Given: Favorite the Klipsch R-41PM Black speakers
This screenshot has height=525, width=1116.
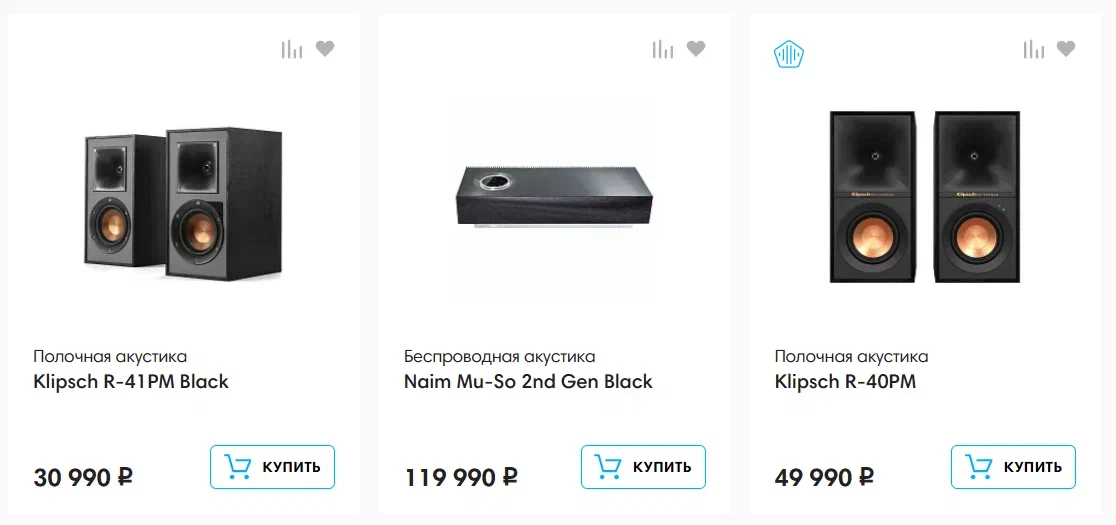Looking at the screenshot, I should (x=325, y=49).
